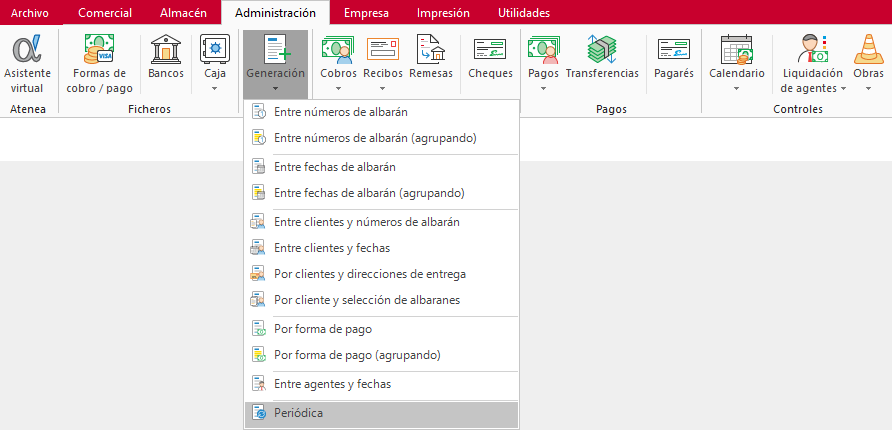Choose Por forma de pago (agrupando)

(x=382, y=355)
